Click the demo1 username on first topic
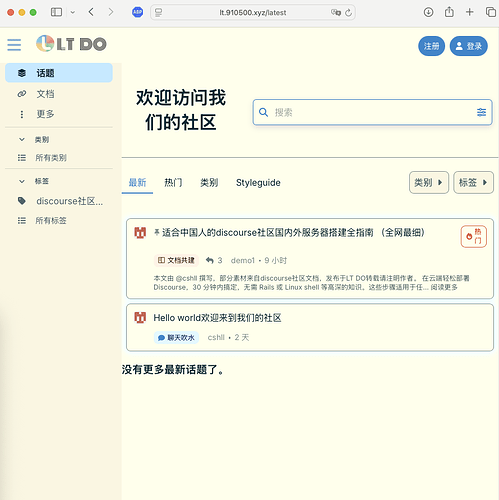Image resolution: width=499 pixels, height=500 pixels. [x=243, y=260]
